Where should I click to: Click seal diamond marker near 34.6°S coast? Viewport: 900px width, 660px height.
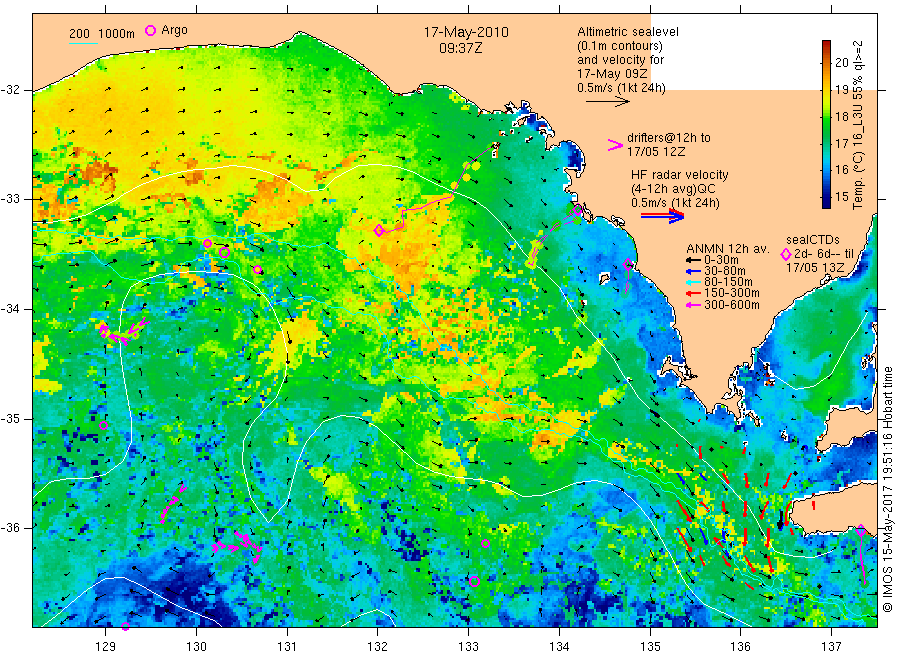point(629,265)
